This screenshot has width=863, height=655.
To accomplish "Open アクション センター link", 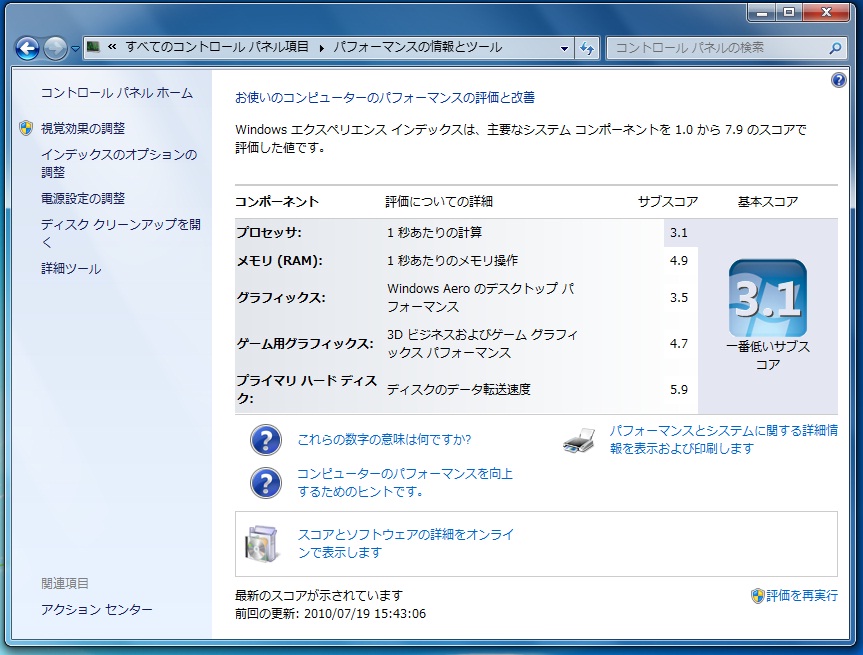I will point(96,610).
